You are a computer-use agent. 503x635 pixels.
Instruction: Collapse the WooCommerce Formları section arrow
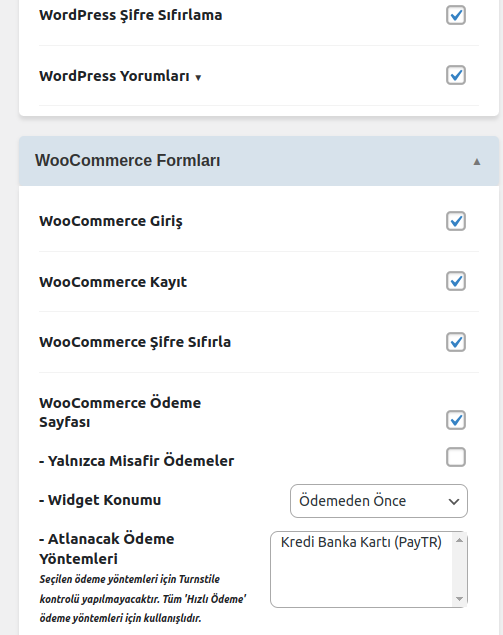pos(477,162)
